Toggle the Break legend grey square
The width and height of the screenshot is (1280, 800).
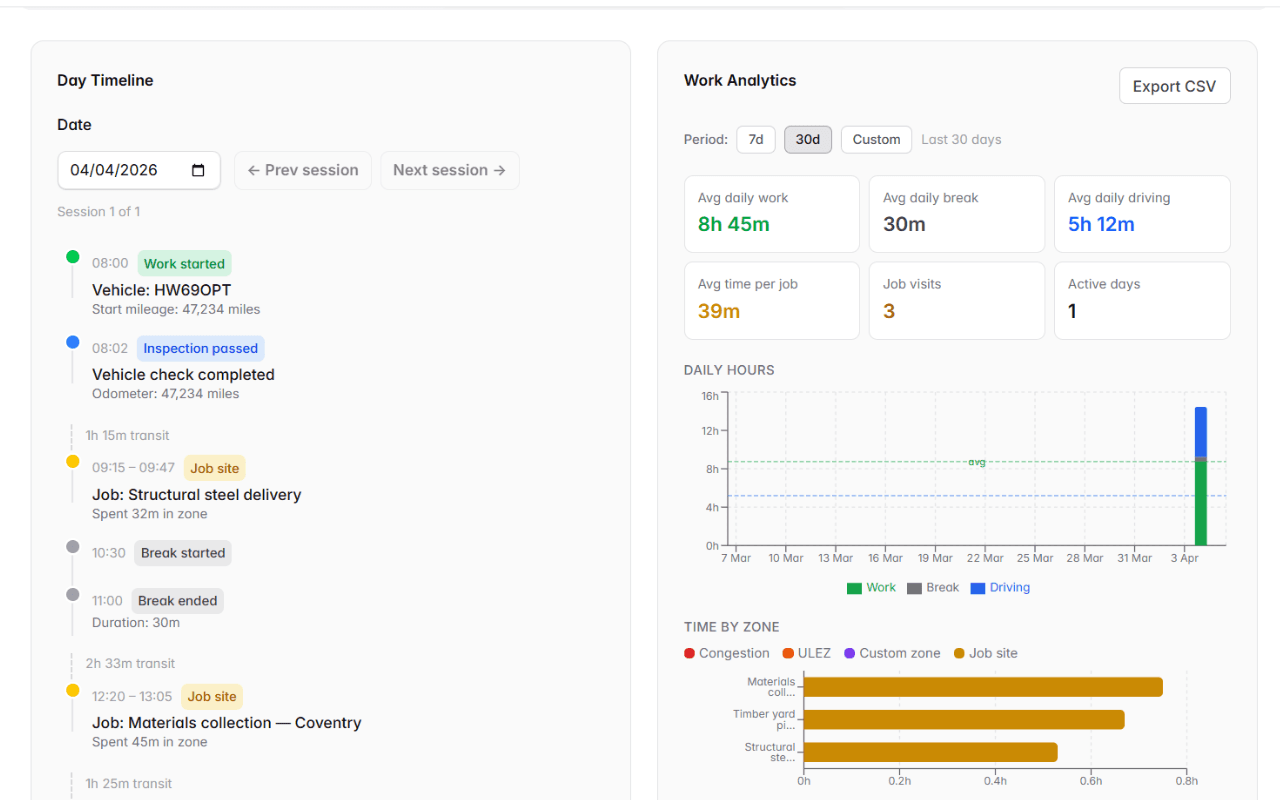914,588
